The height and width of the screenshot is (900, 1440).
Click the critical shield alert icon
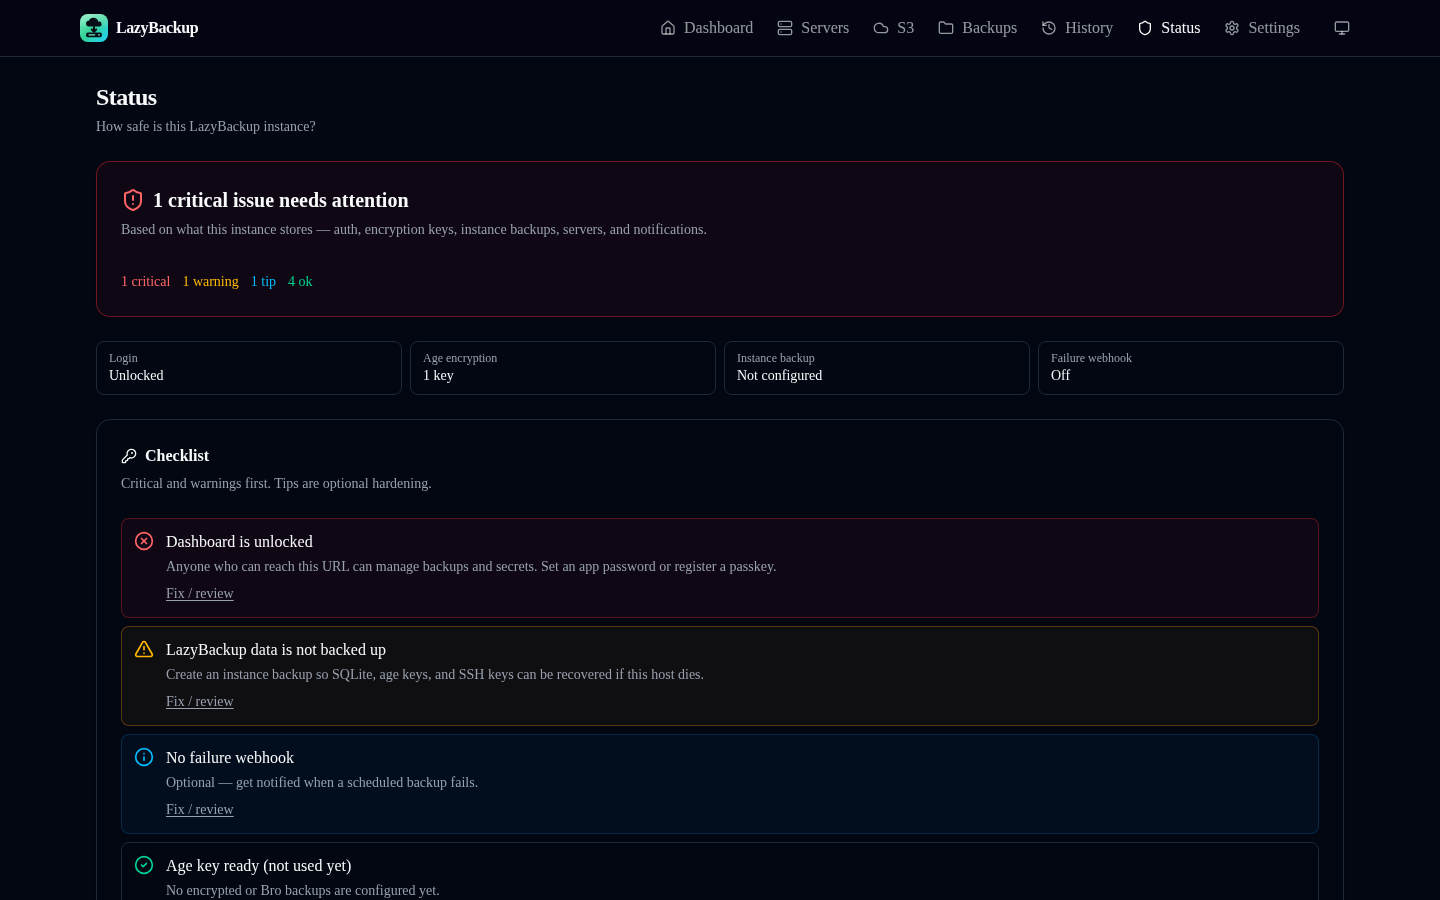point(133,200)
